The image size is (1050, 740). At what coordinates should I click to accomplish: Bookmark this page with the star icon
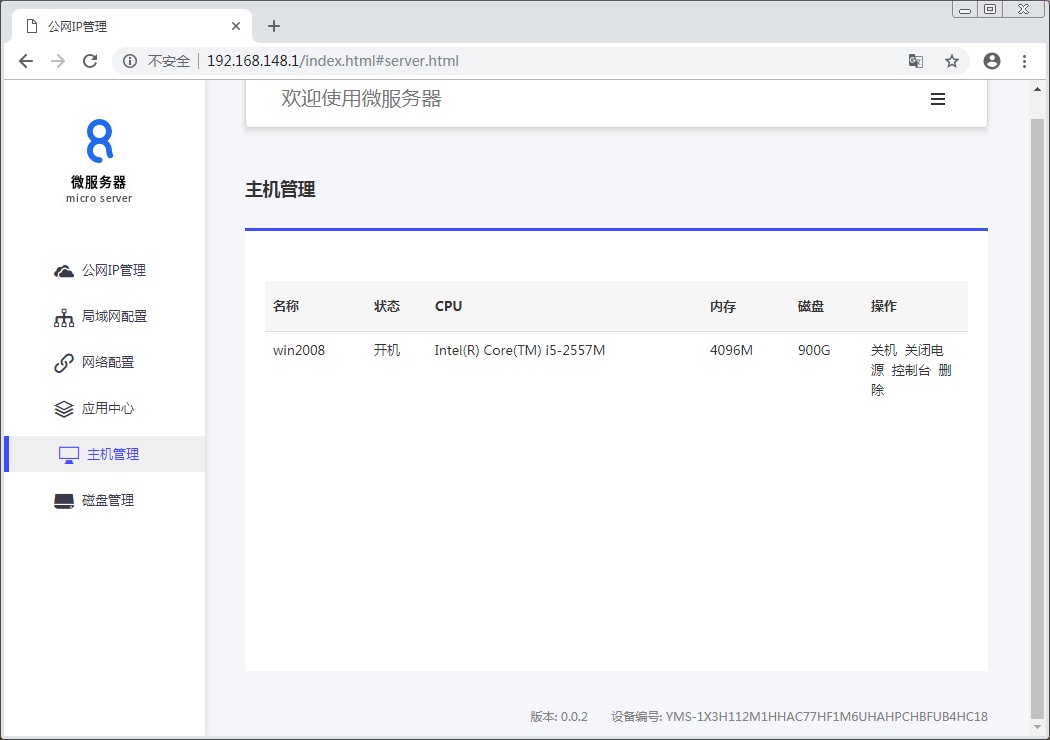point(952,61)
